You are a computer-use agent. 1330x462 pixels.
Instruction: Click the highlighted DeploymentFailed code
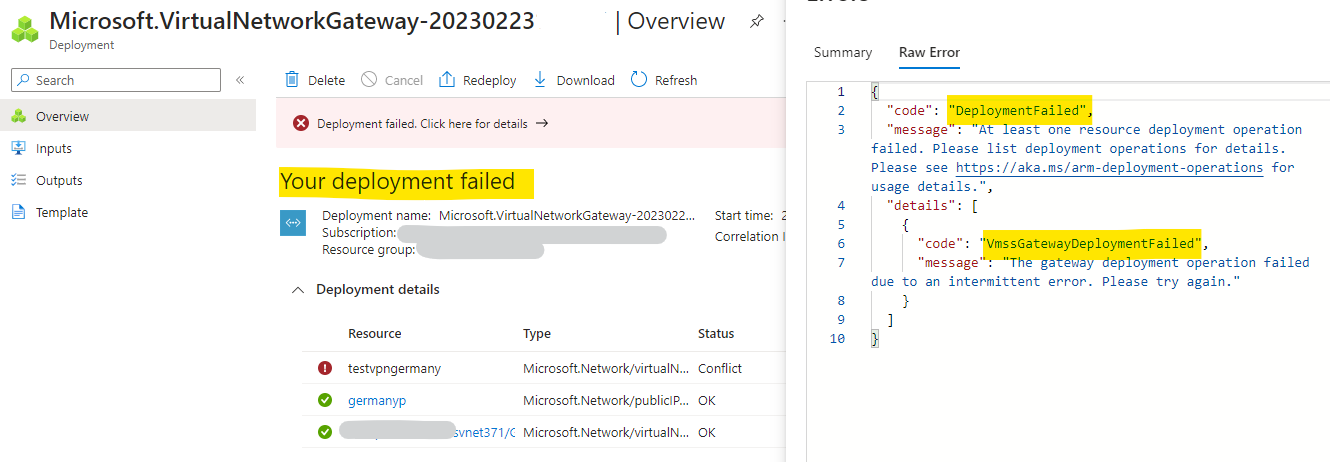1019,110
